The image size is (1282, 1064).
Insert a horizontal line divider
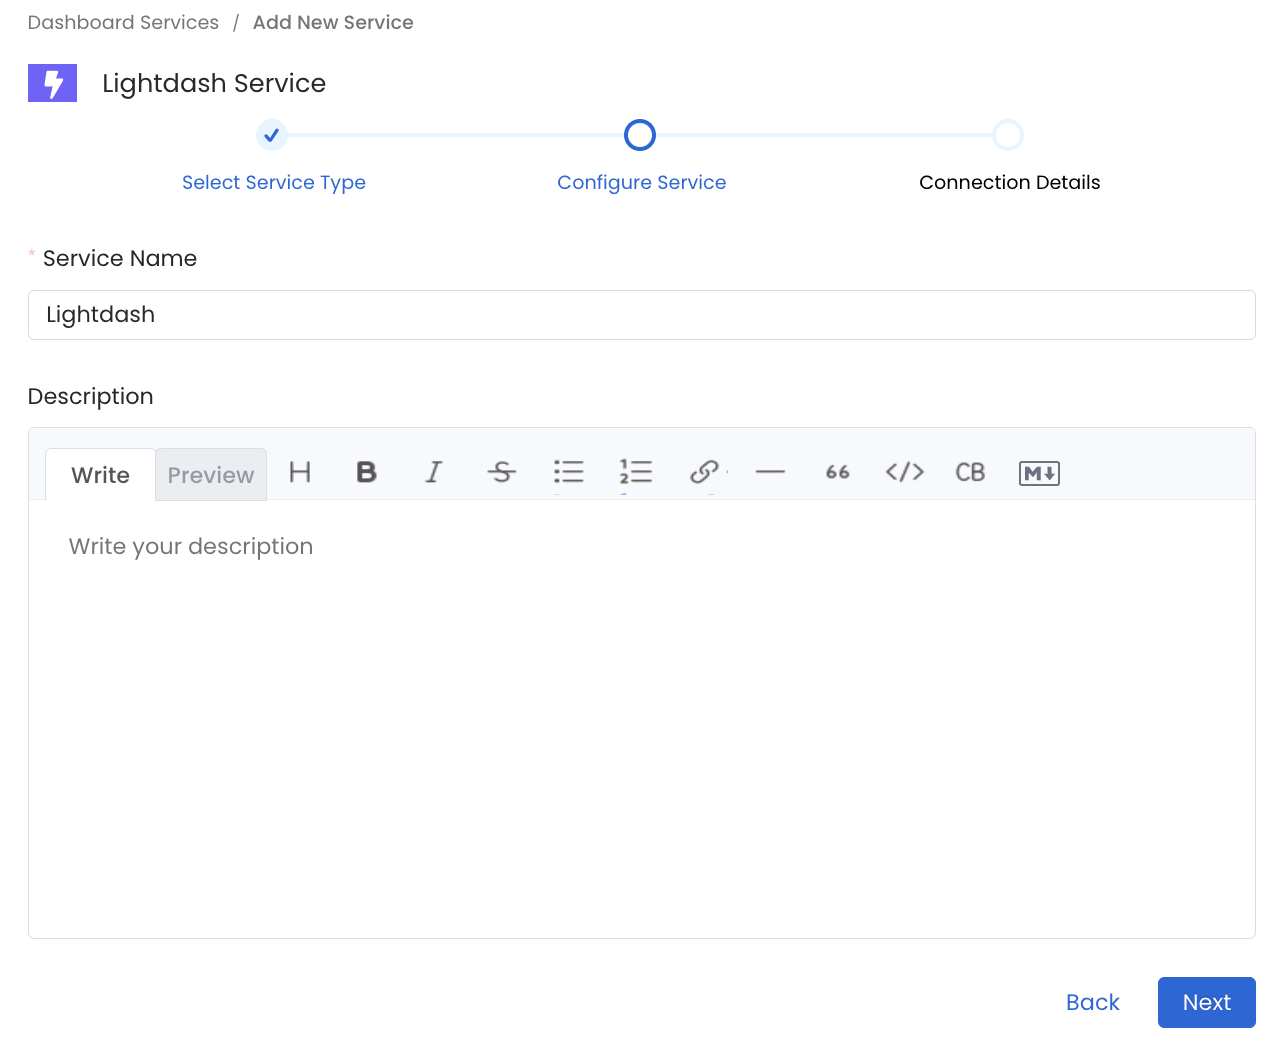point(770,472)
